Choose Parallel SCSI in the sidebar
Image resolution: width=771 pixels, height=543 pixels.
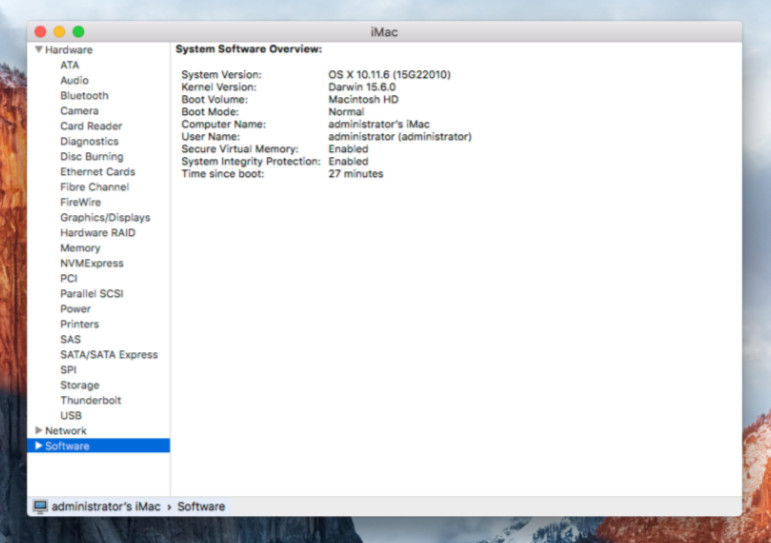91,294
